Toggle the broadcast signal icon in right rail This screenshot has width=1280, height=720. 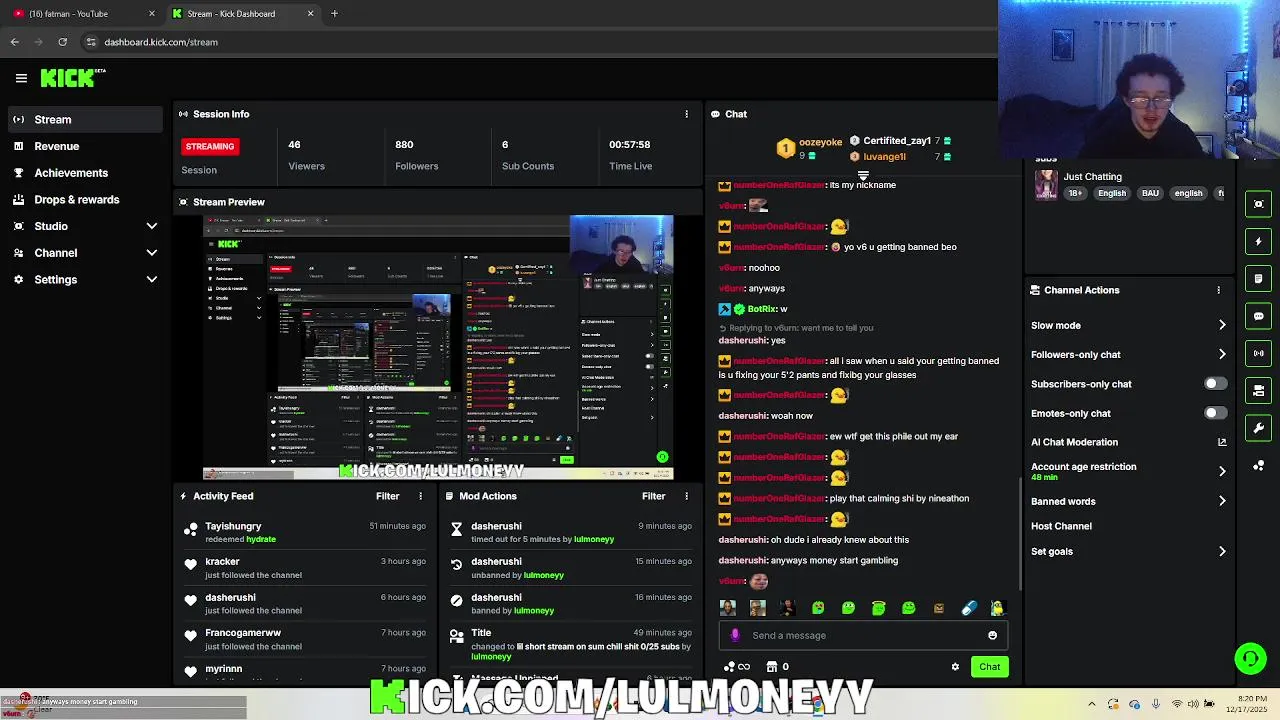click(1259, 353)
